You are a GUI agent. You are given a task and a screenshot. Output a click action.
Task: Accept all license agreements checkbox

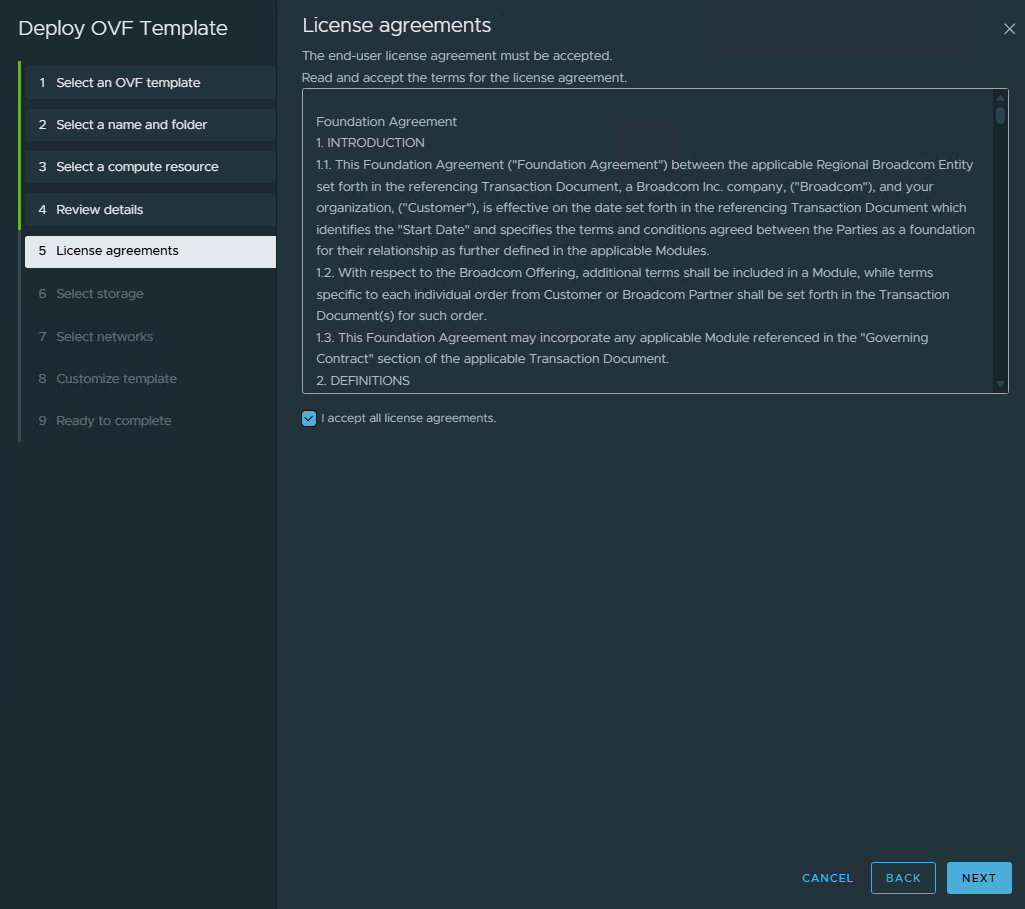click(x=309, y=418)
